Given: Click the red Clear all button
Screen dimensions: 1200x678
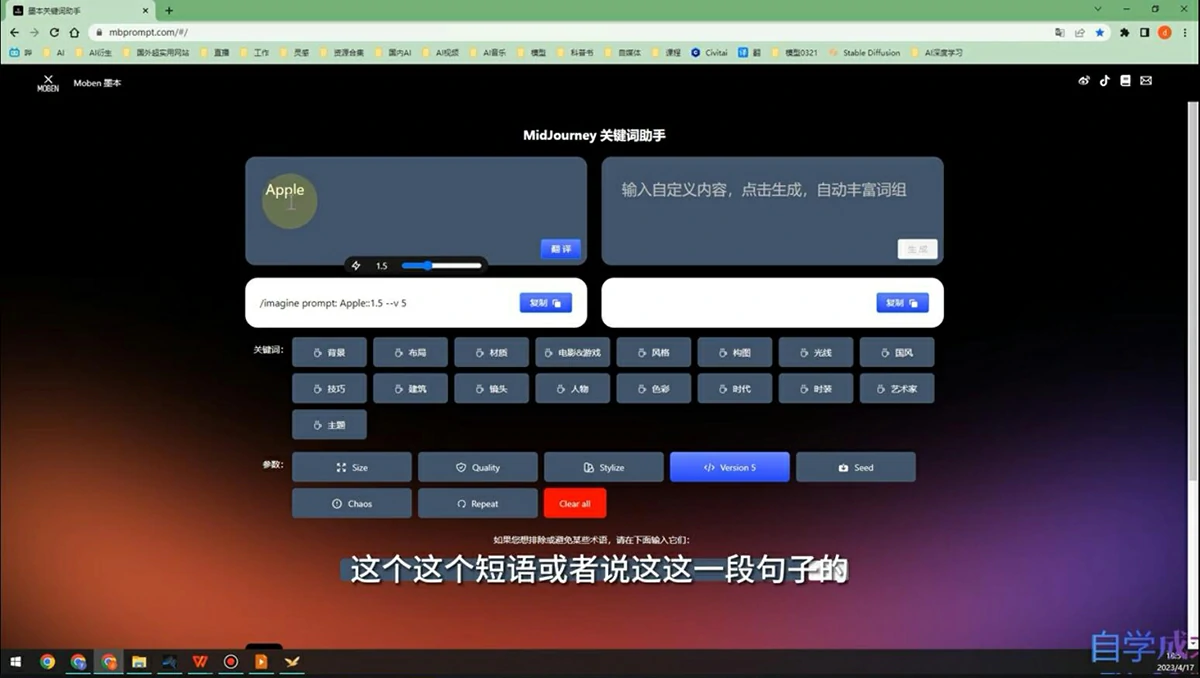Looking at the screenshot, I should 575,503.
